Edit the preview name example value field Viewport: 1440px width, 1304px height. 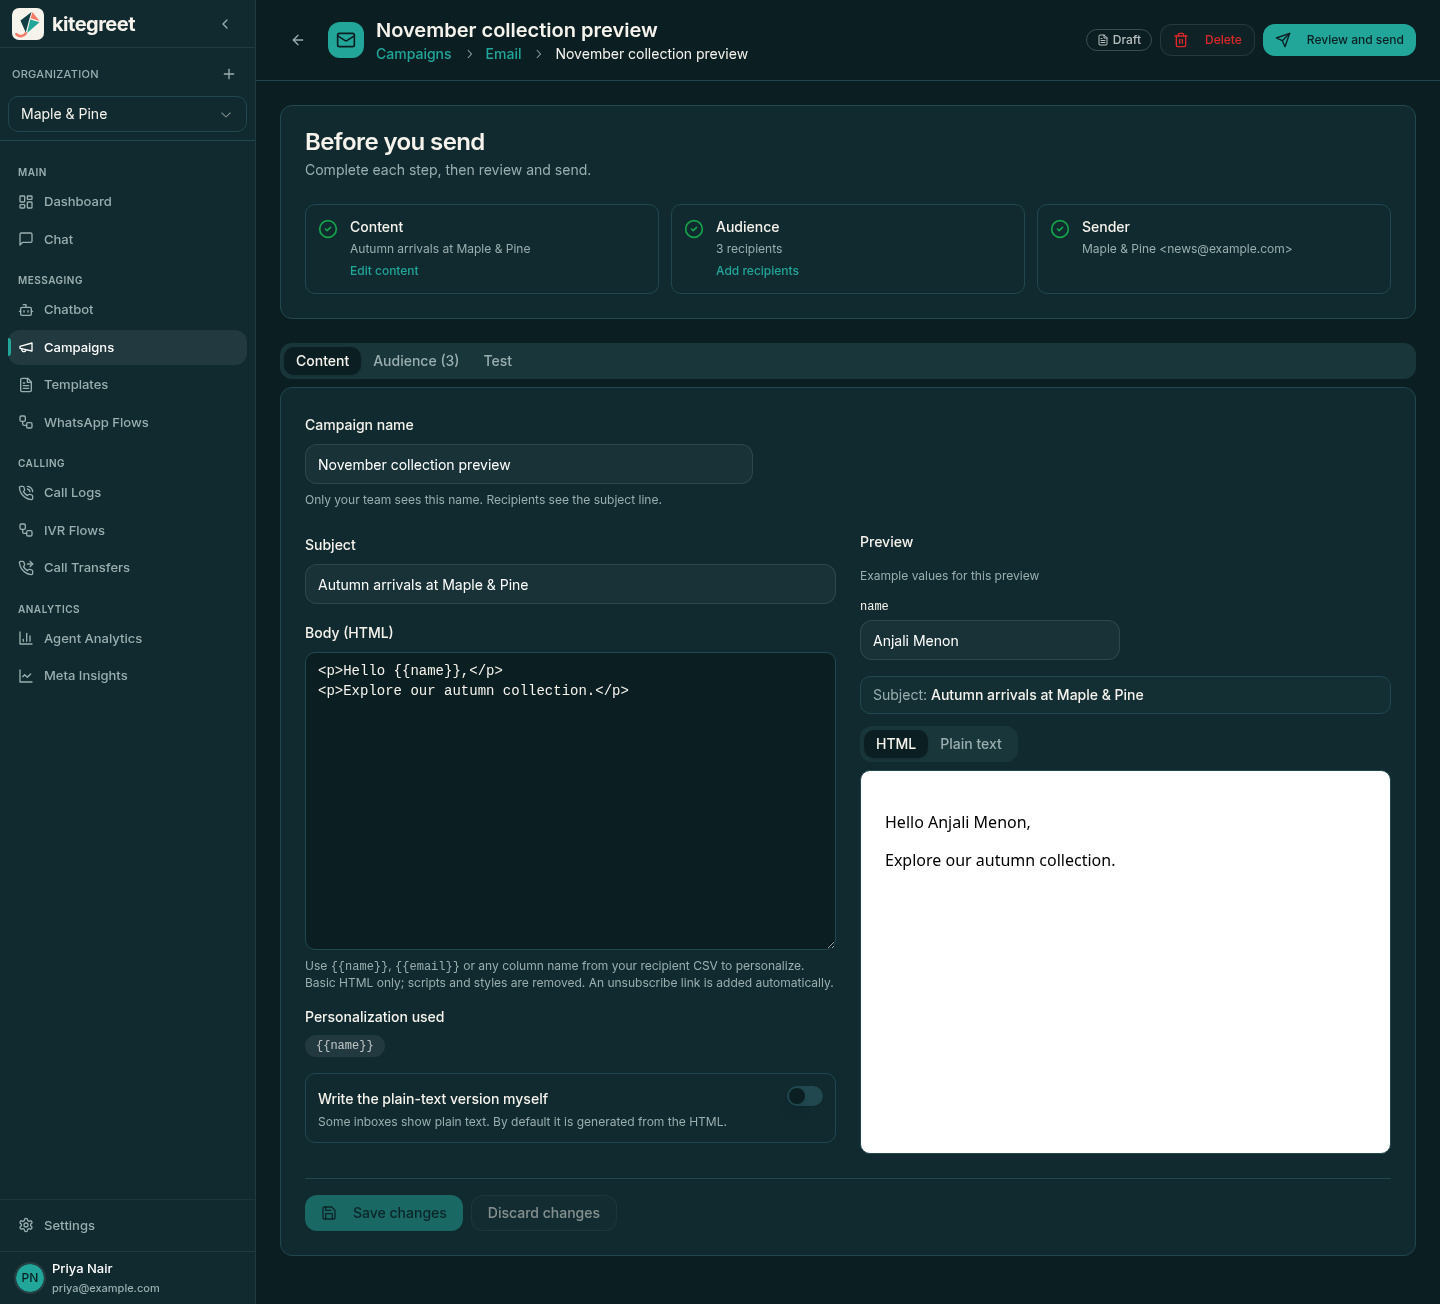(x=990, y=640)
